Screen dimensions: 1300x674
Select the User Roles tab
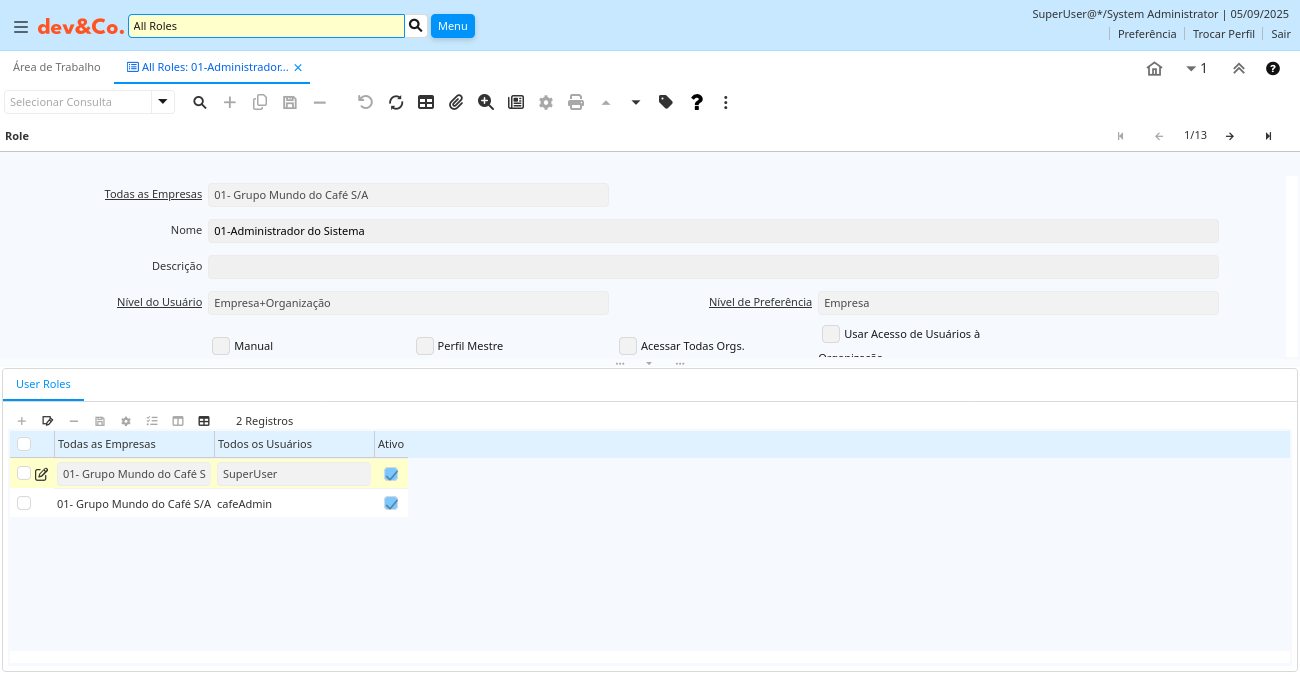[x=43, y=384]
